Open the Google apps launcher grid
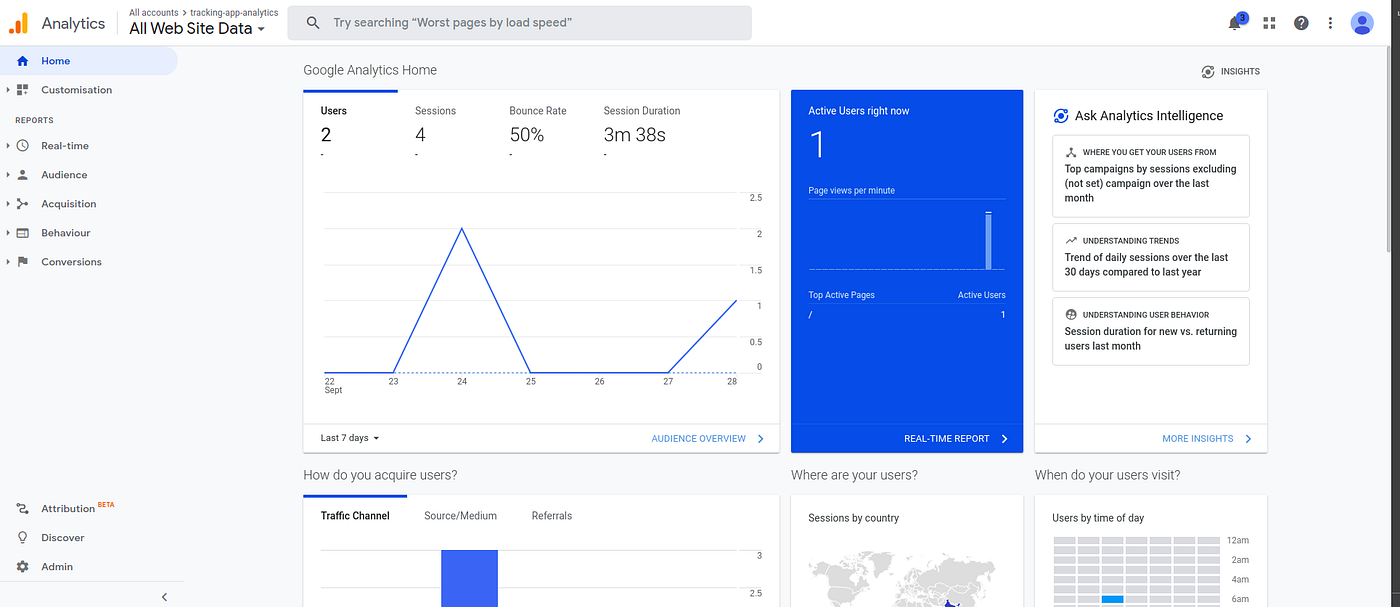This screenshot has width=1400, height=607. 1268,22
